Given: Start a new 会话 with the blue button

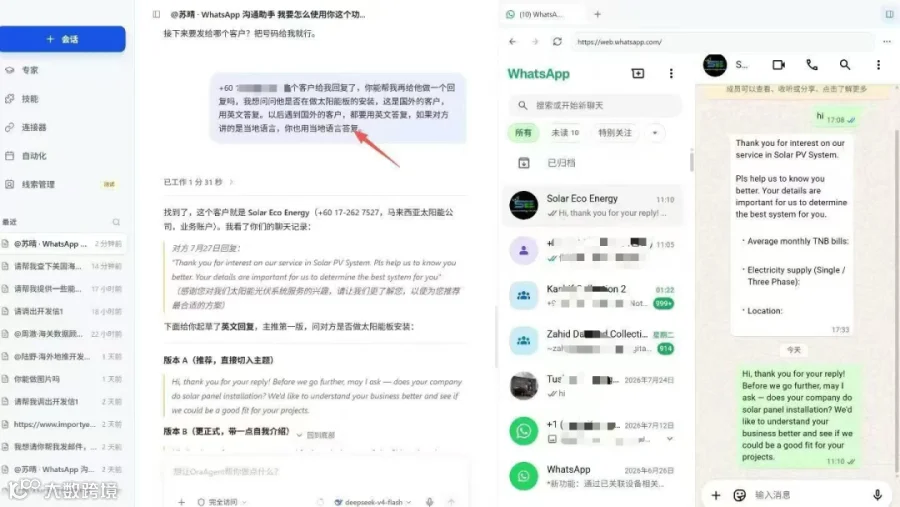Looking at the screenshot, I should click(x=63, y=39).
